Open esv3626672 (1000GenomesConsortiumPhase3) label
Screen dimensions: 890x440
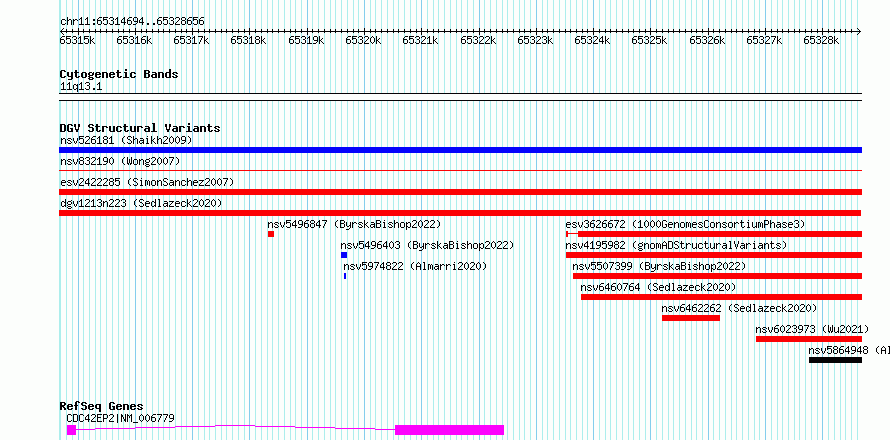(685, 224)
